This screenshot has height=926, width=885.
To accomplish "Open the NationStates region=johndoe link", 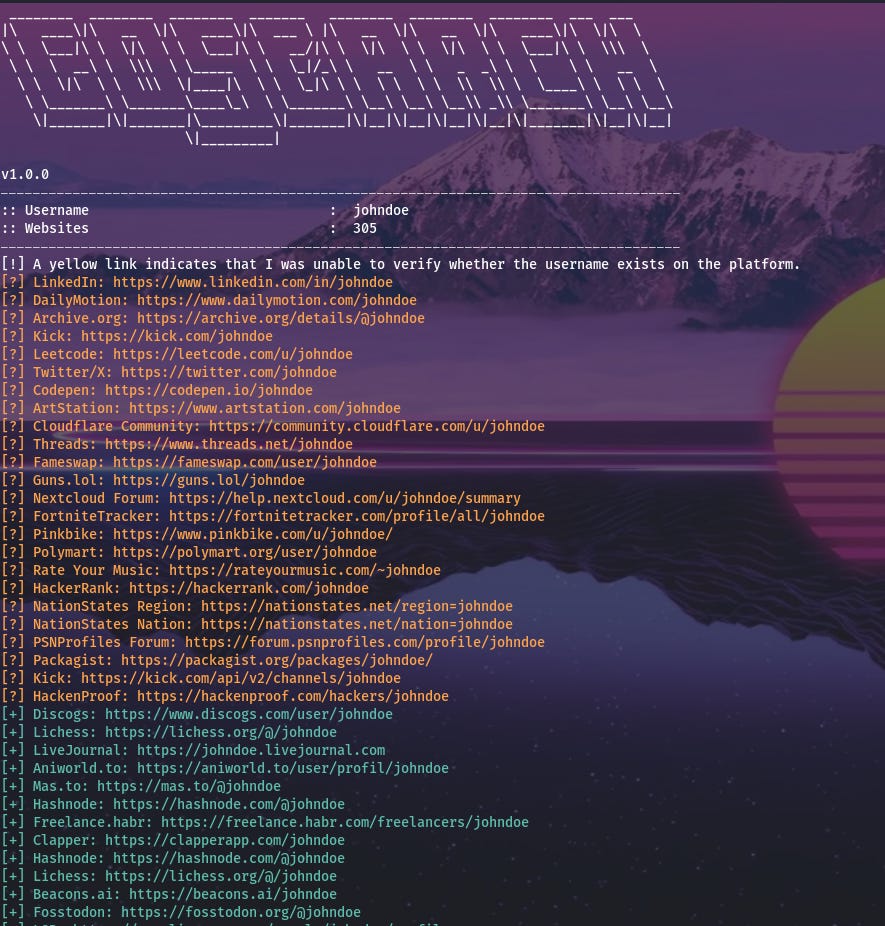I will (357, 607).
